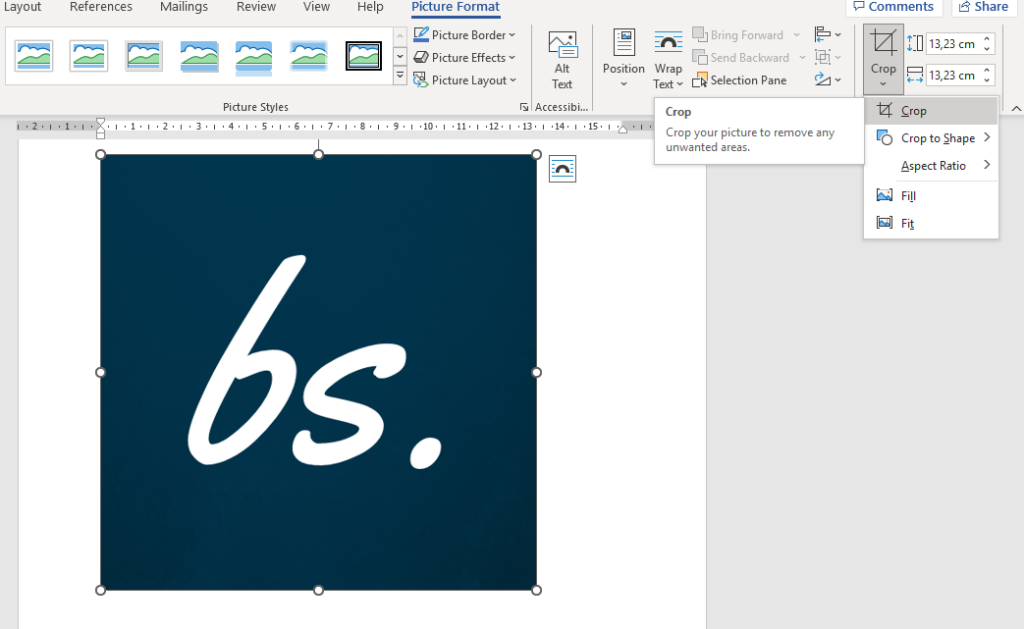
Task: Click the Share button
Action: [x=984, y=7]
